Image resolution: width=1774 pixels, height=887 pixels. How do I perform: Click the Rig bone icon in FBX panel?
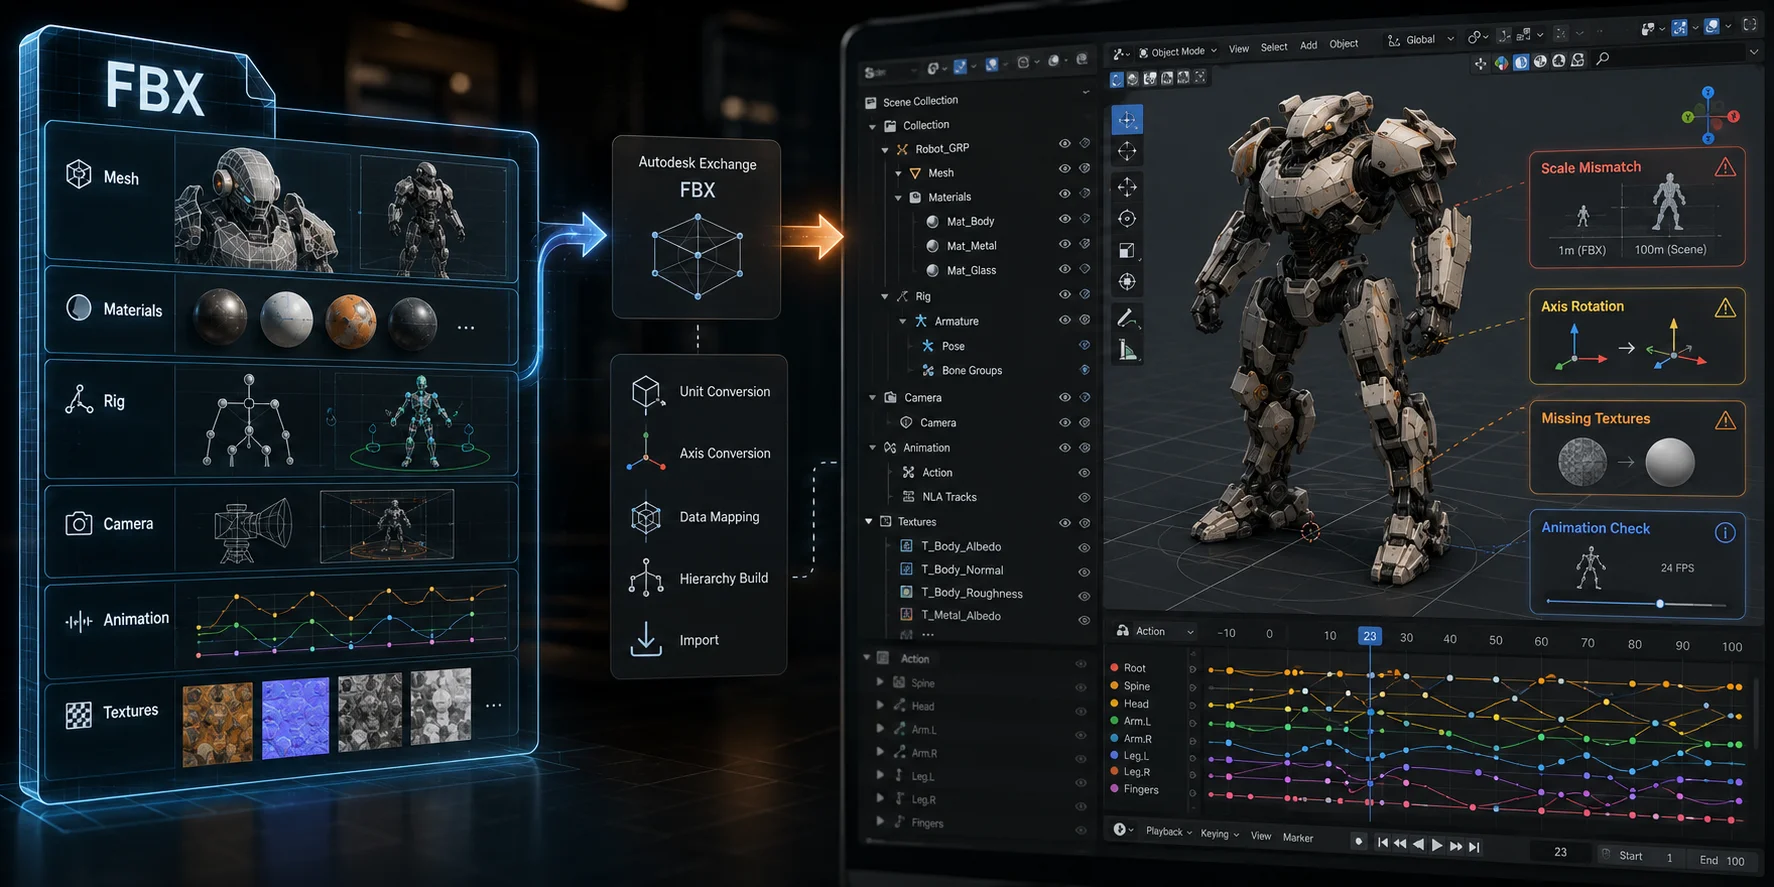tap(79, 400)
